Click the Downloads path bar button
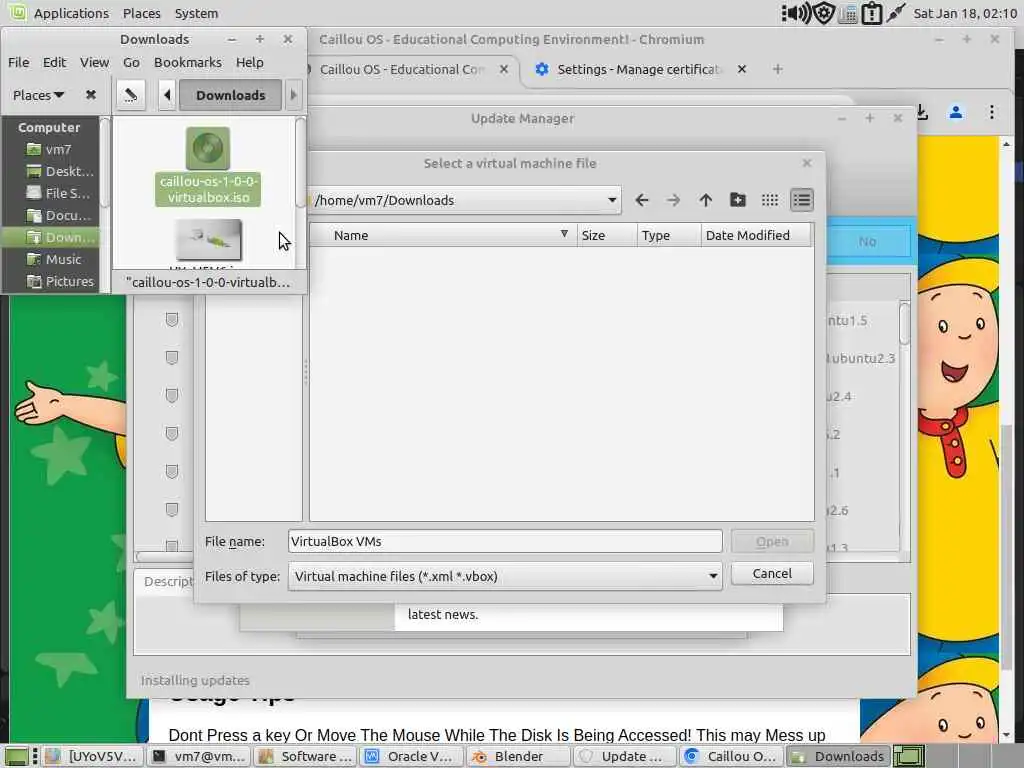Image resolution: width=1024 pixels, height=768 pixels. coord(231,95)
